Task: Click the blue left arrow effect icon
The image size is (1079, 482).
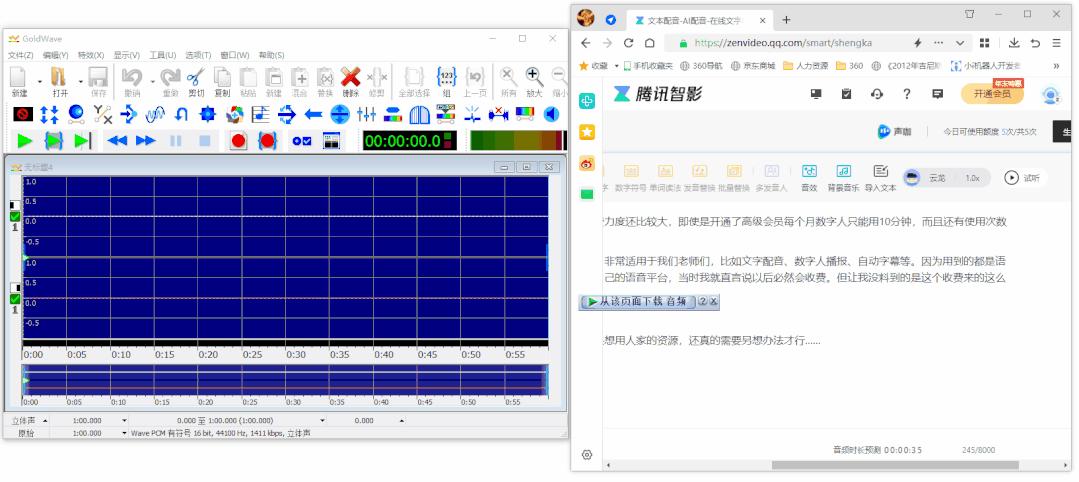Action: (313, 114)
